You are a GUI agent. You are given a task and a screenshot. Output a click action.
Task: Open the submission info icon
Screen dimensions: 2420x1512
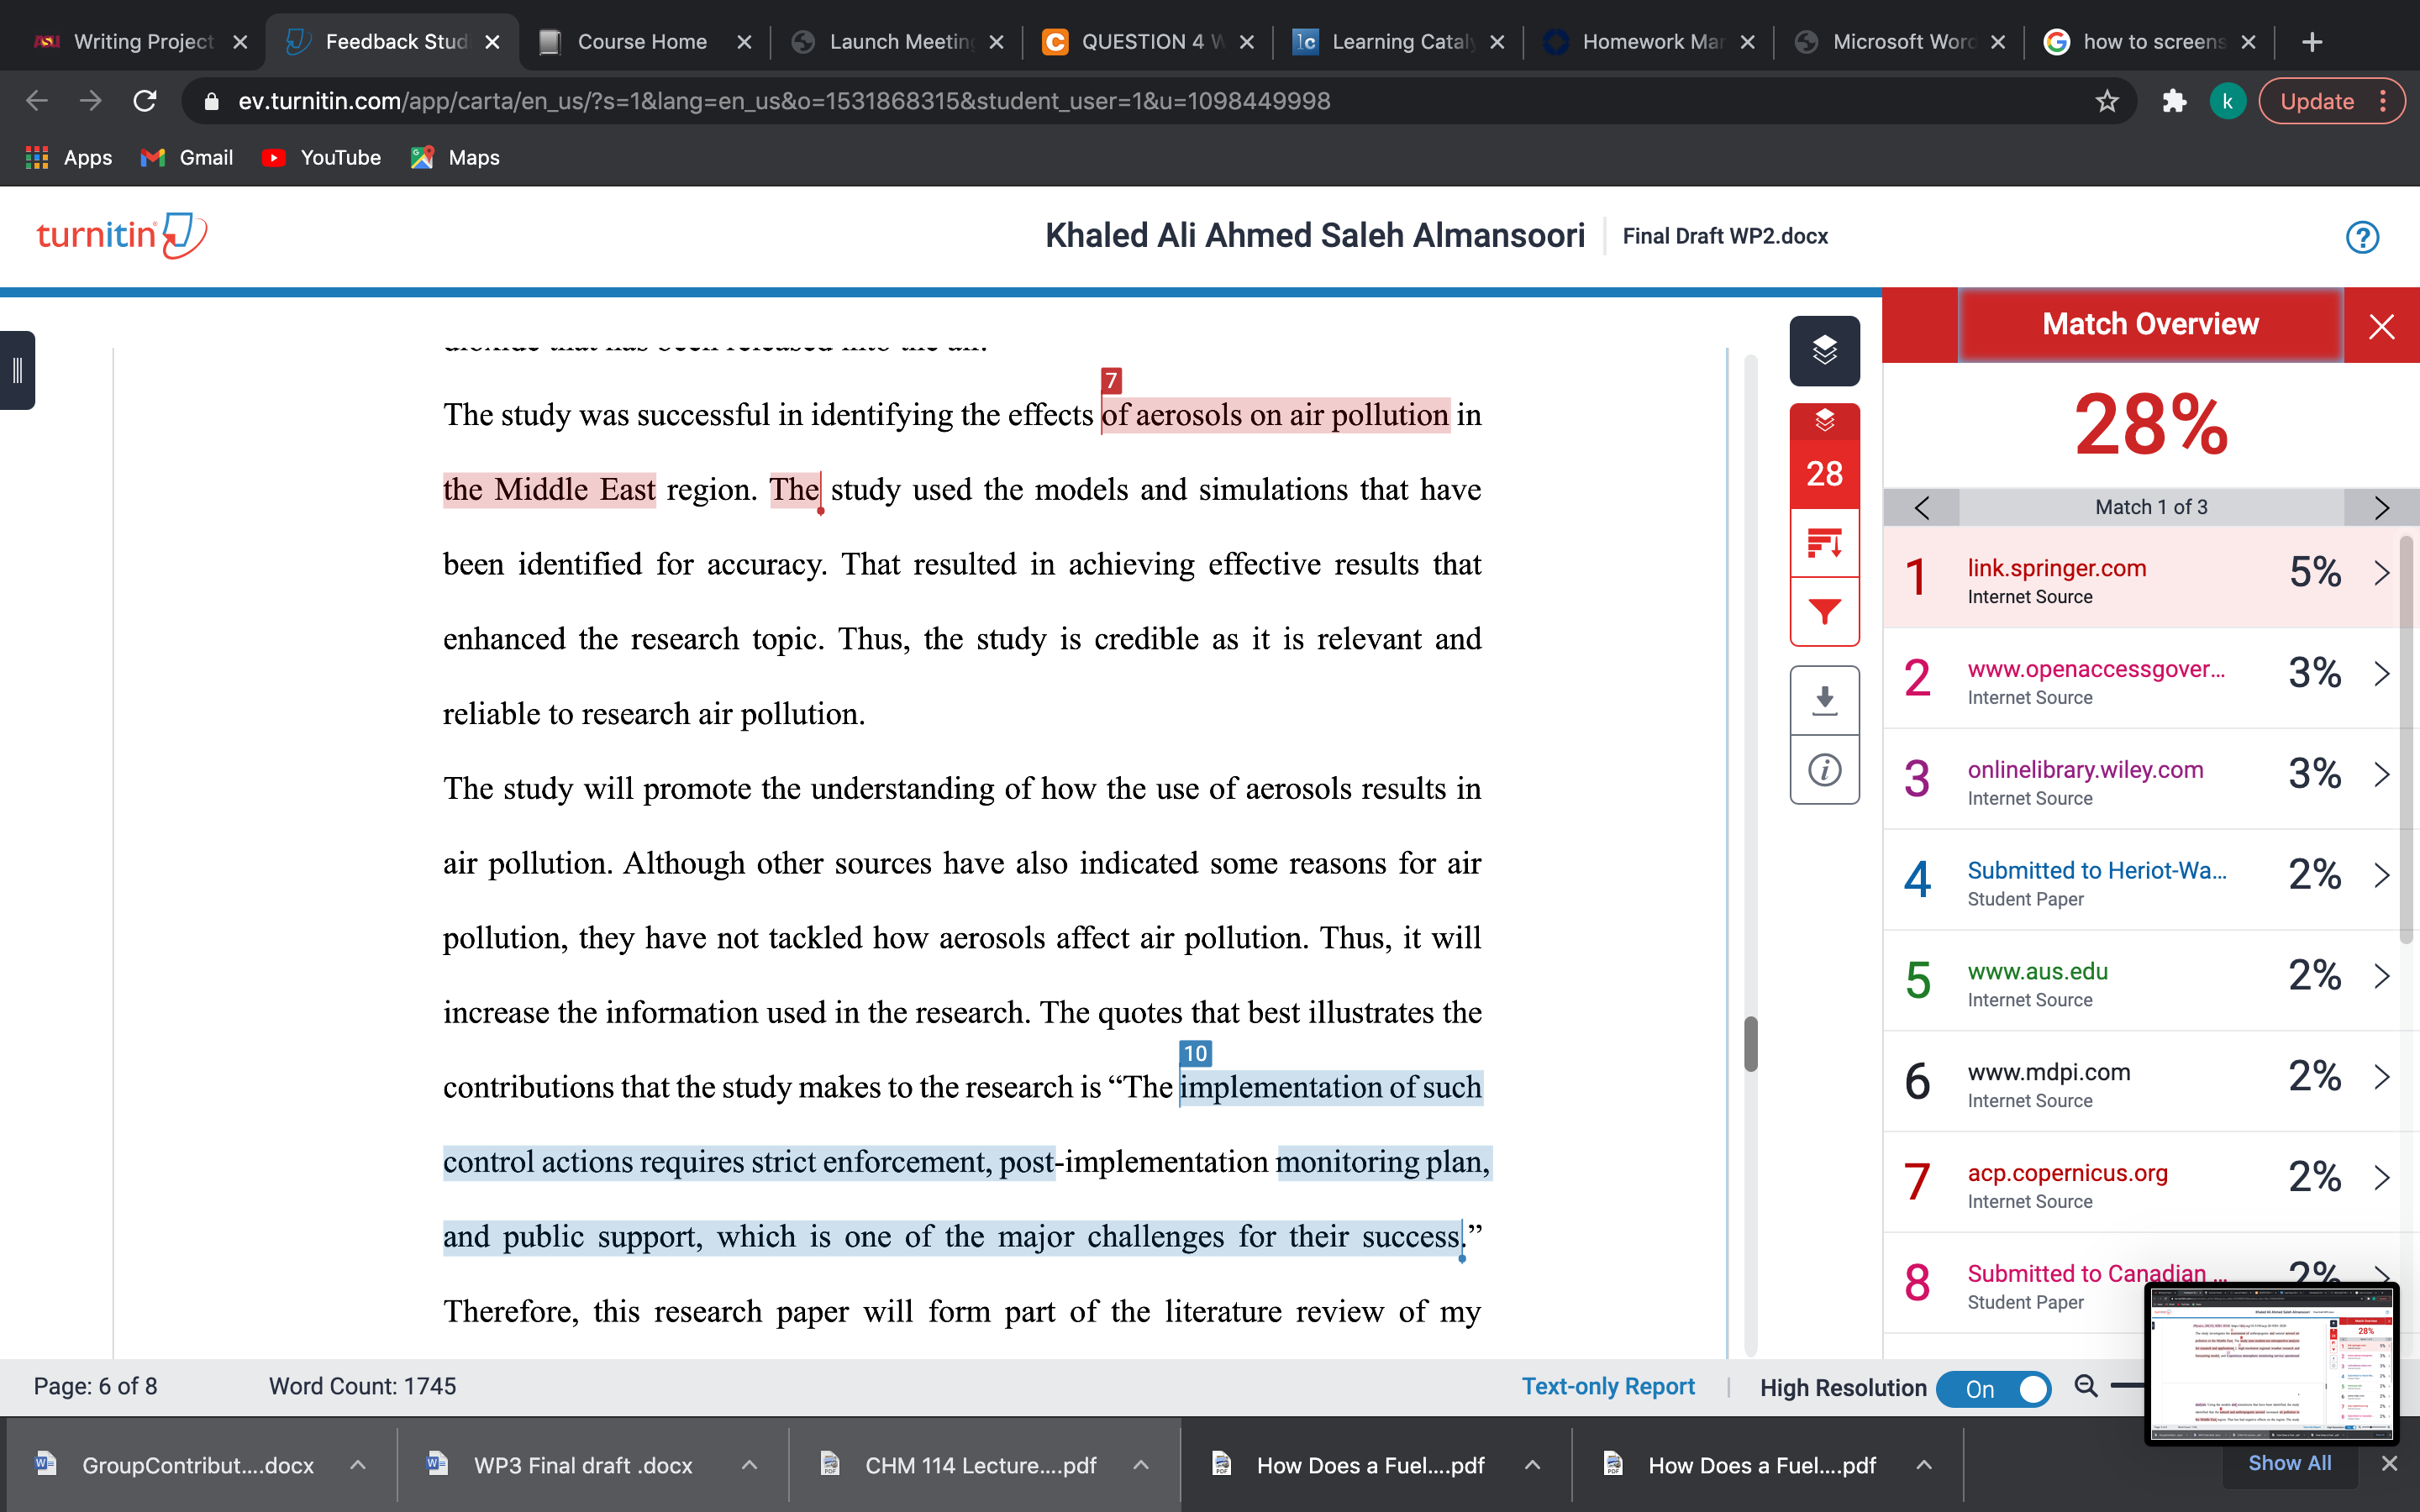click(x=1824, y=770)
